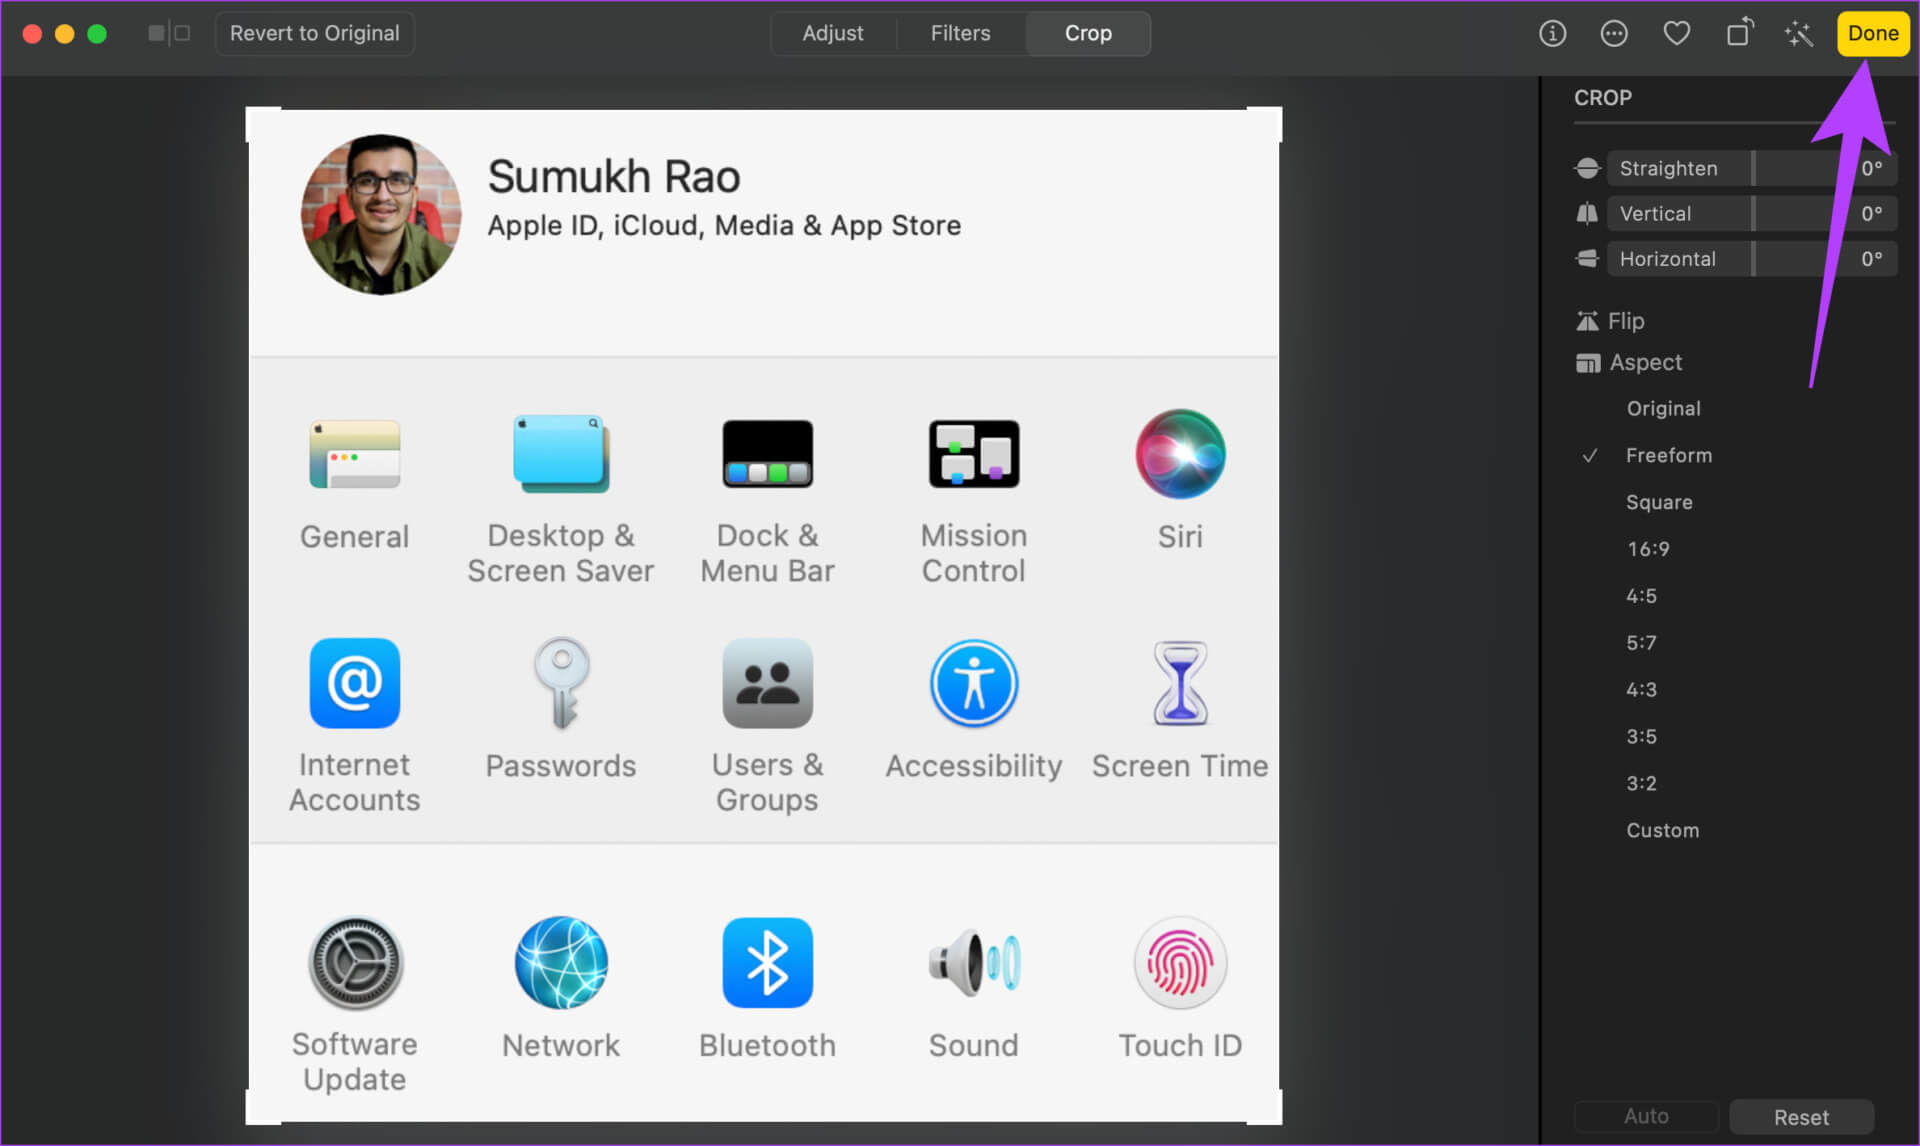This screenshot has height=1146, width=1920.
Task: Click the Accessibility icon
Action: 974,683
